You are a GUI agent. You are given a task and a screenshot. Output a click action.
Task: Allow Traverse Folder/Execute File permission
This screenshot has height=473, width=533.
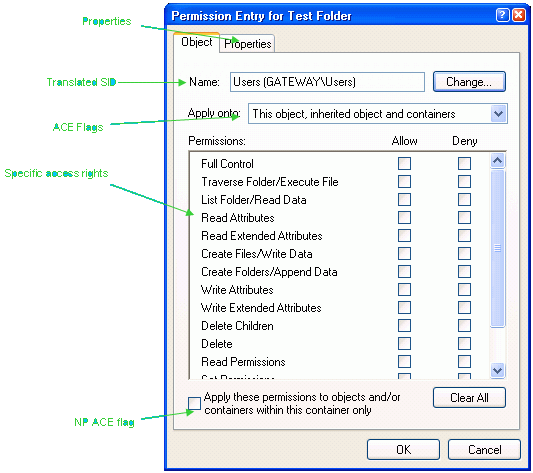[x=404, y=181]
